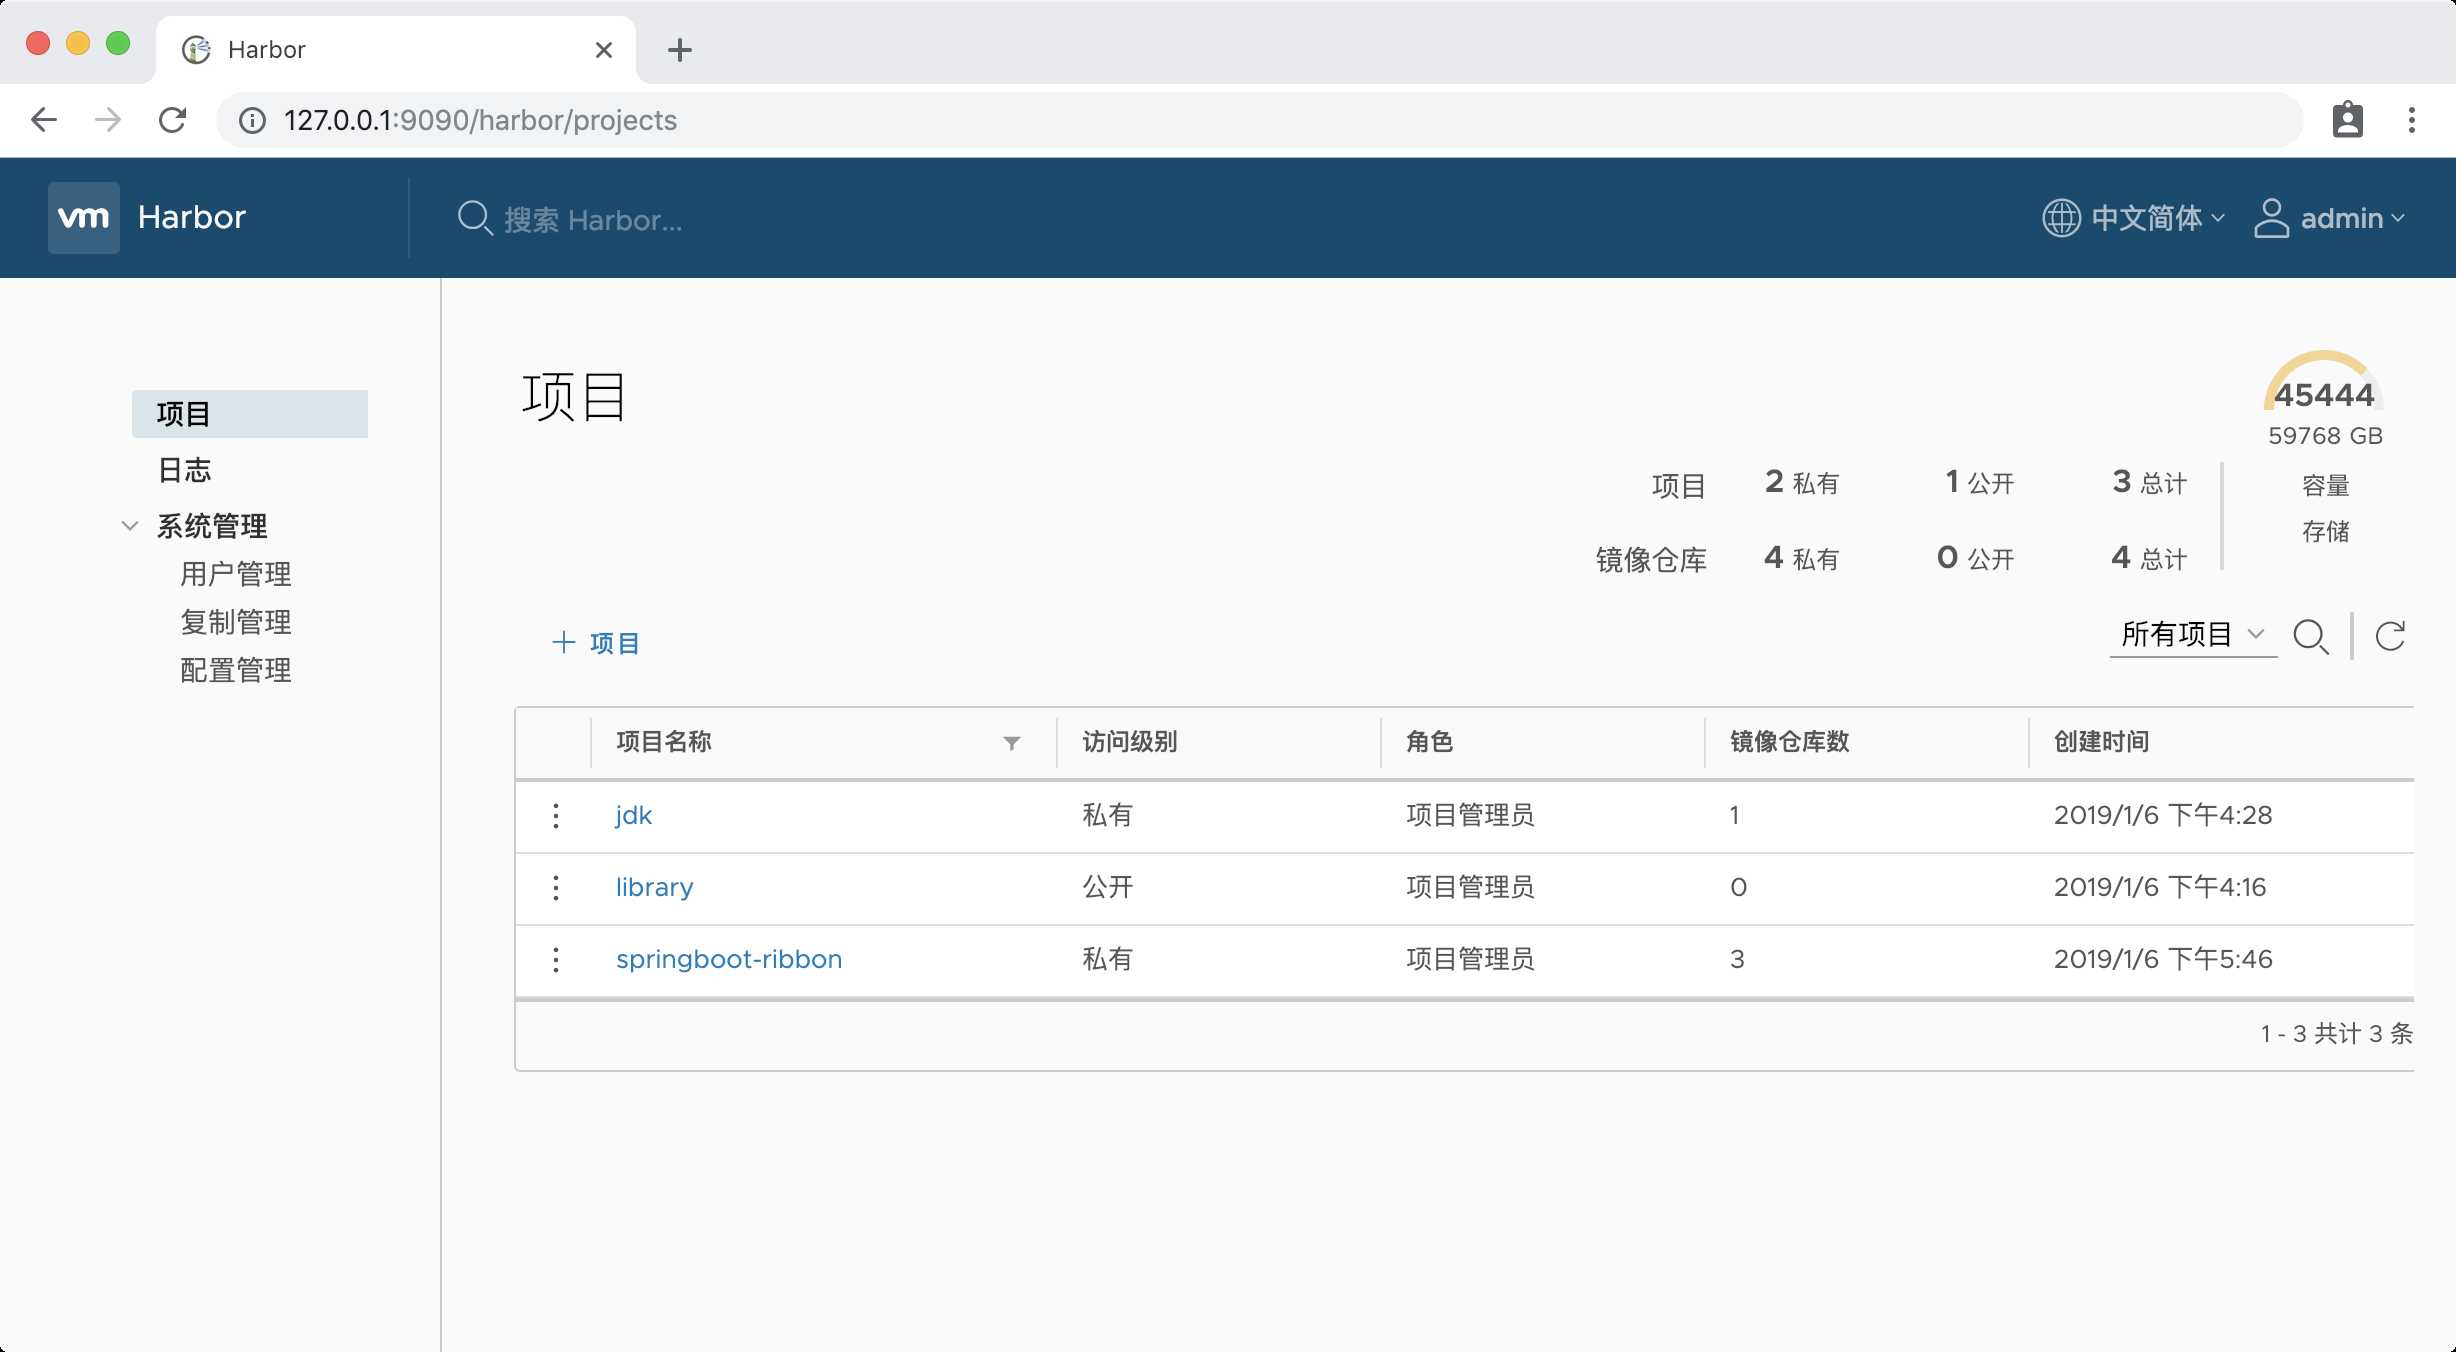Open the library project link
Image resolution: width=2456 pixels, height=1352 pixels.
[x=655, y=887]
